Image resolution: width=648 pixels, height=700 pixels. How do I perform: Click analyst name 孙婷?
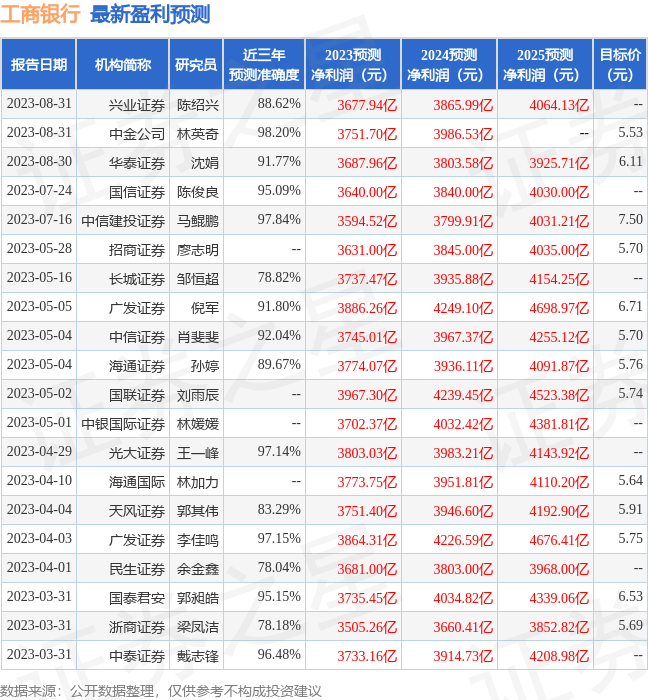tap(205, 366)
